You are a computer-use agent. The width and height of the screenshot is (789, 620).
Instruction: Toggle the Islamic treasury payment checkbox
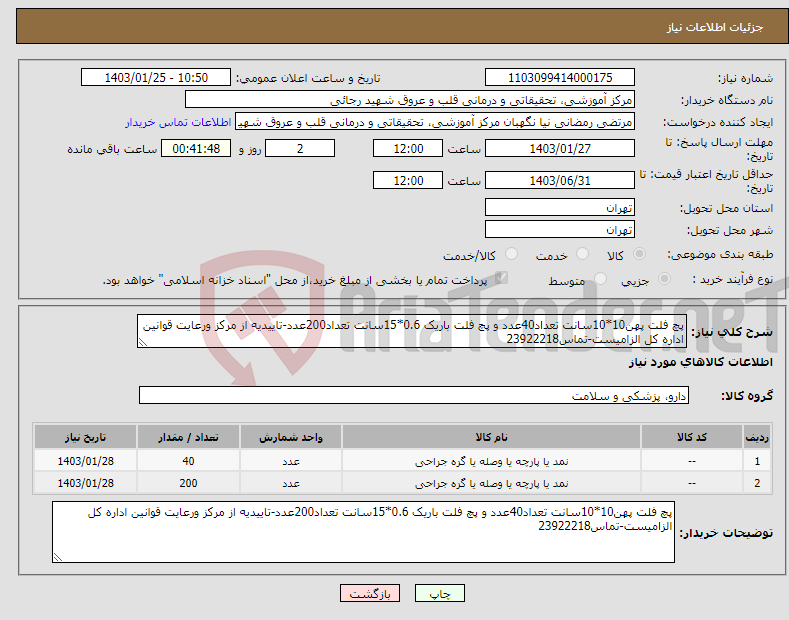tap(501, 278)
